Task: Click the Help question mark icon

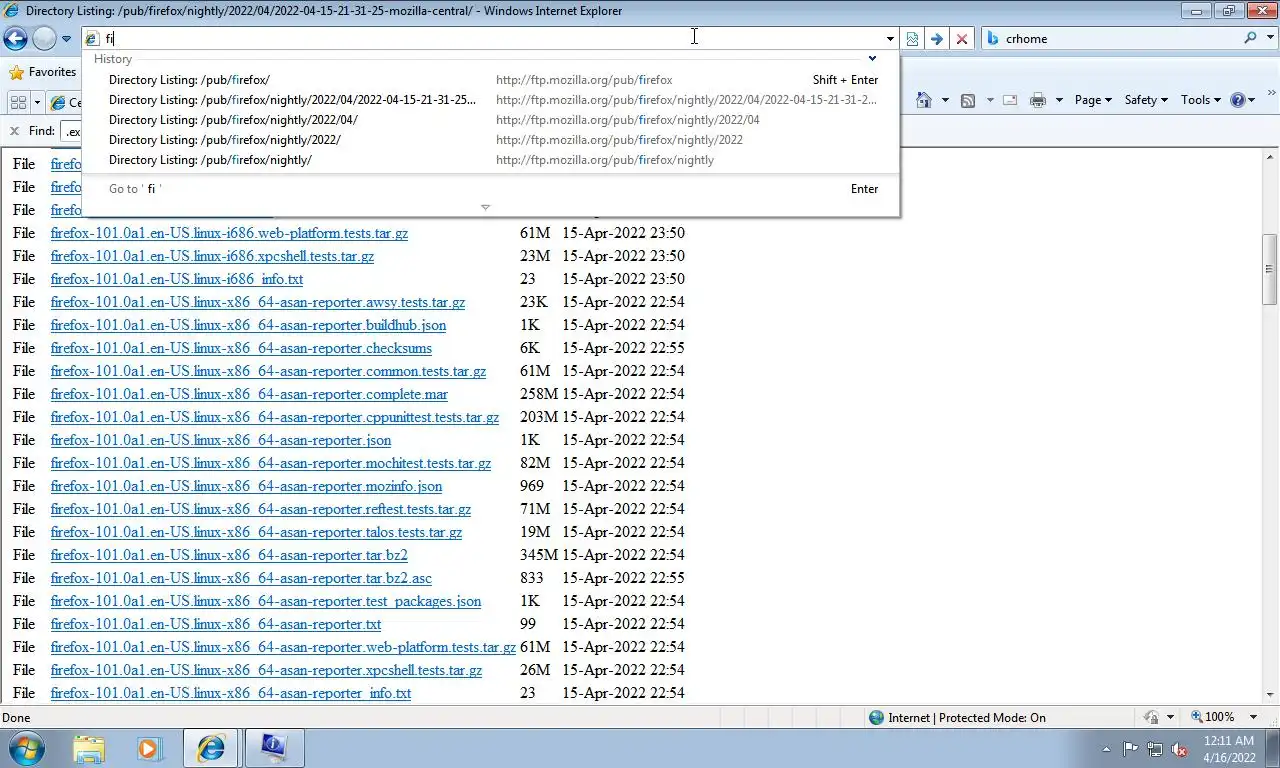Action: coord(1238,100)
